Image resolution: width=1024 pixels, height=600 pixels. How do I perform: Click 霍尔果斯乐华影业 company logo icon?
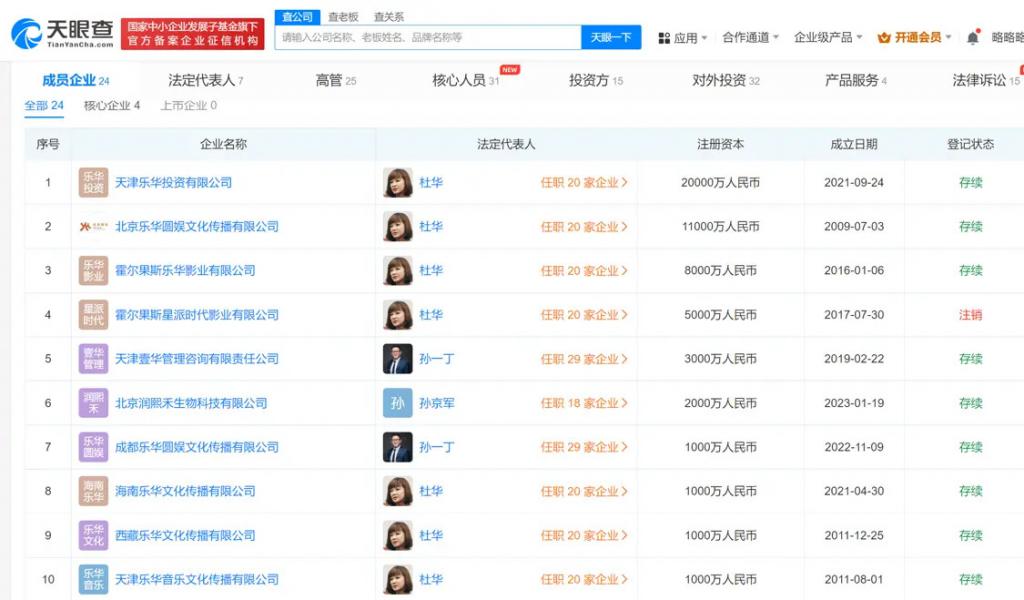(93, 270)
